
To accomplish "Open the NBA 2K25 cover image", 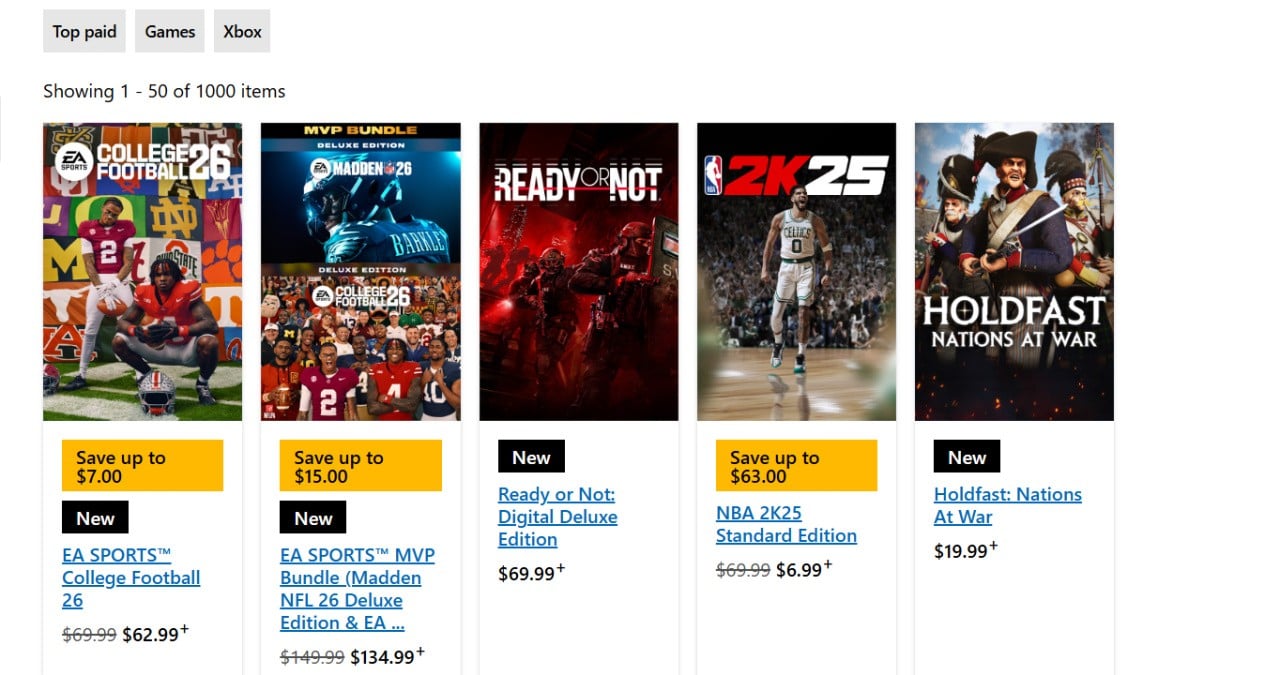I will click(x=797, y=271).
